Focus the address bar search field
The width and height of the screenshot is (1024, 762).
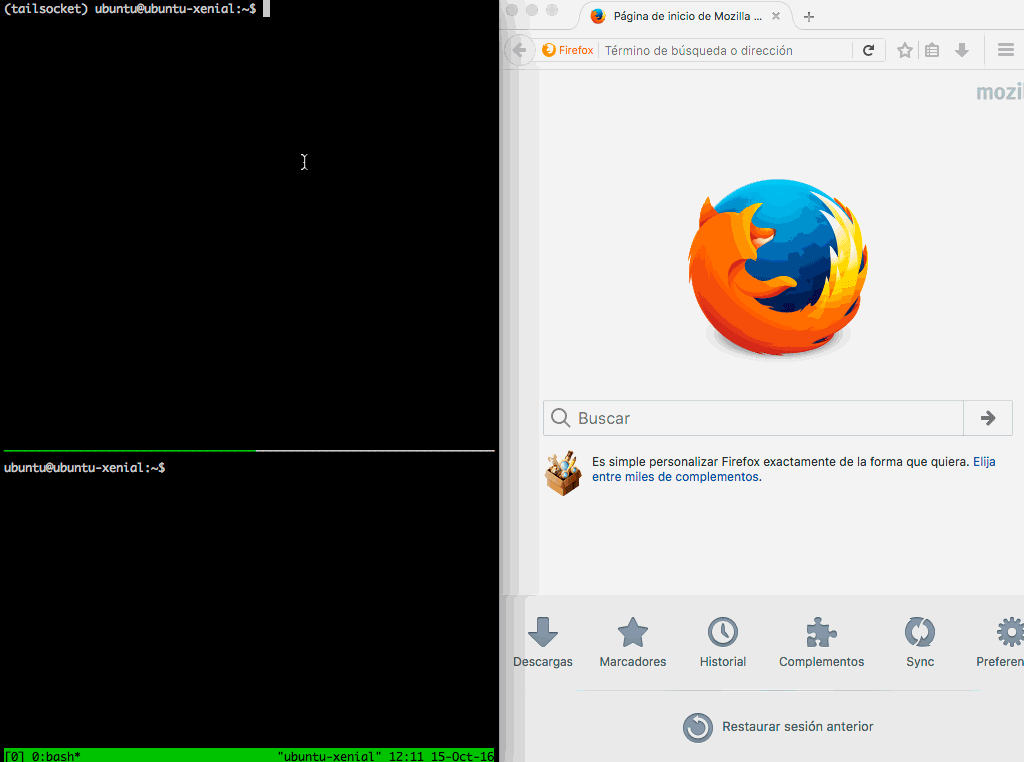[726, 50]
